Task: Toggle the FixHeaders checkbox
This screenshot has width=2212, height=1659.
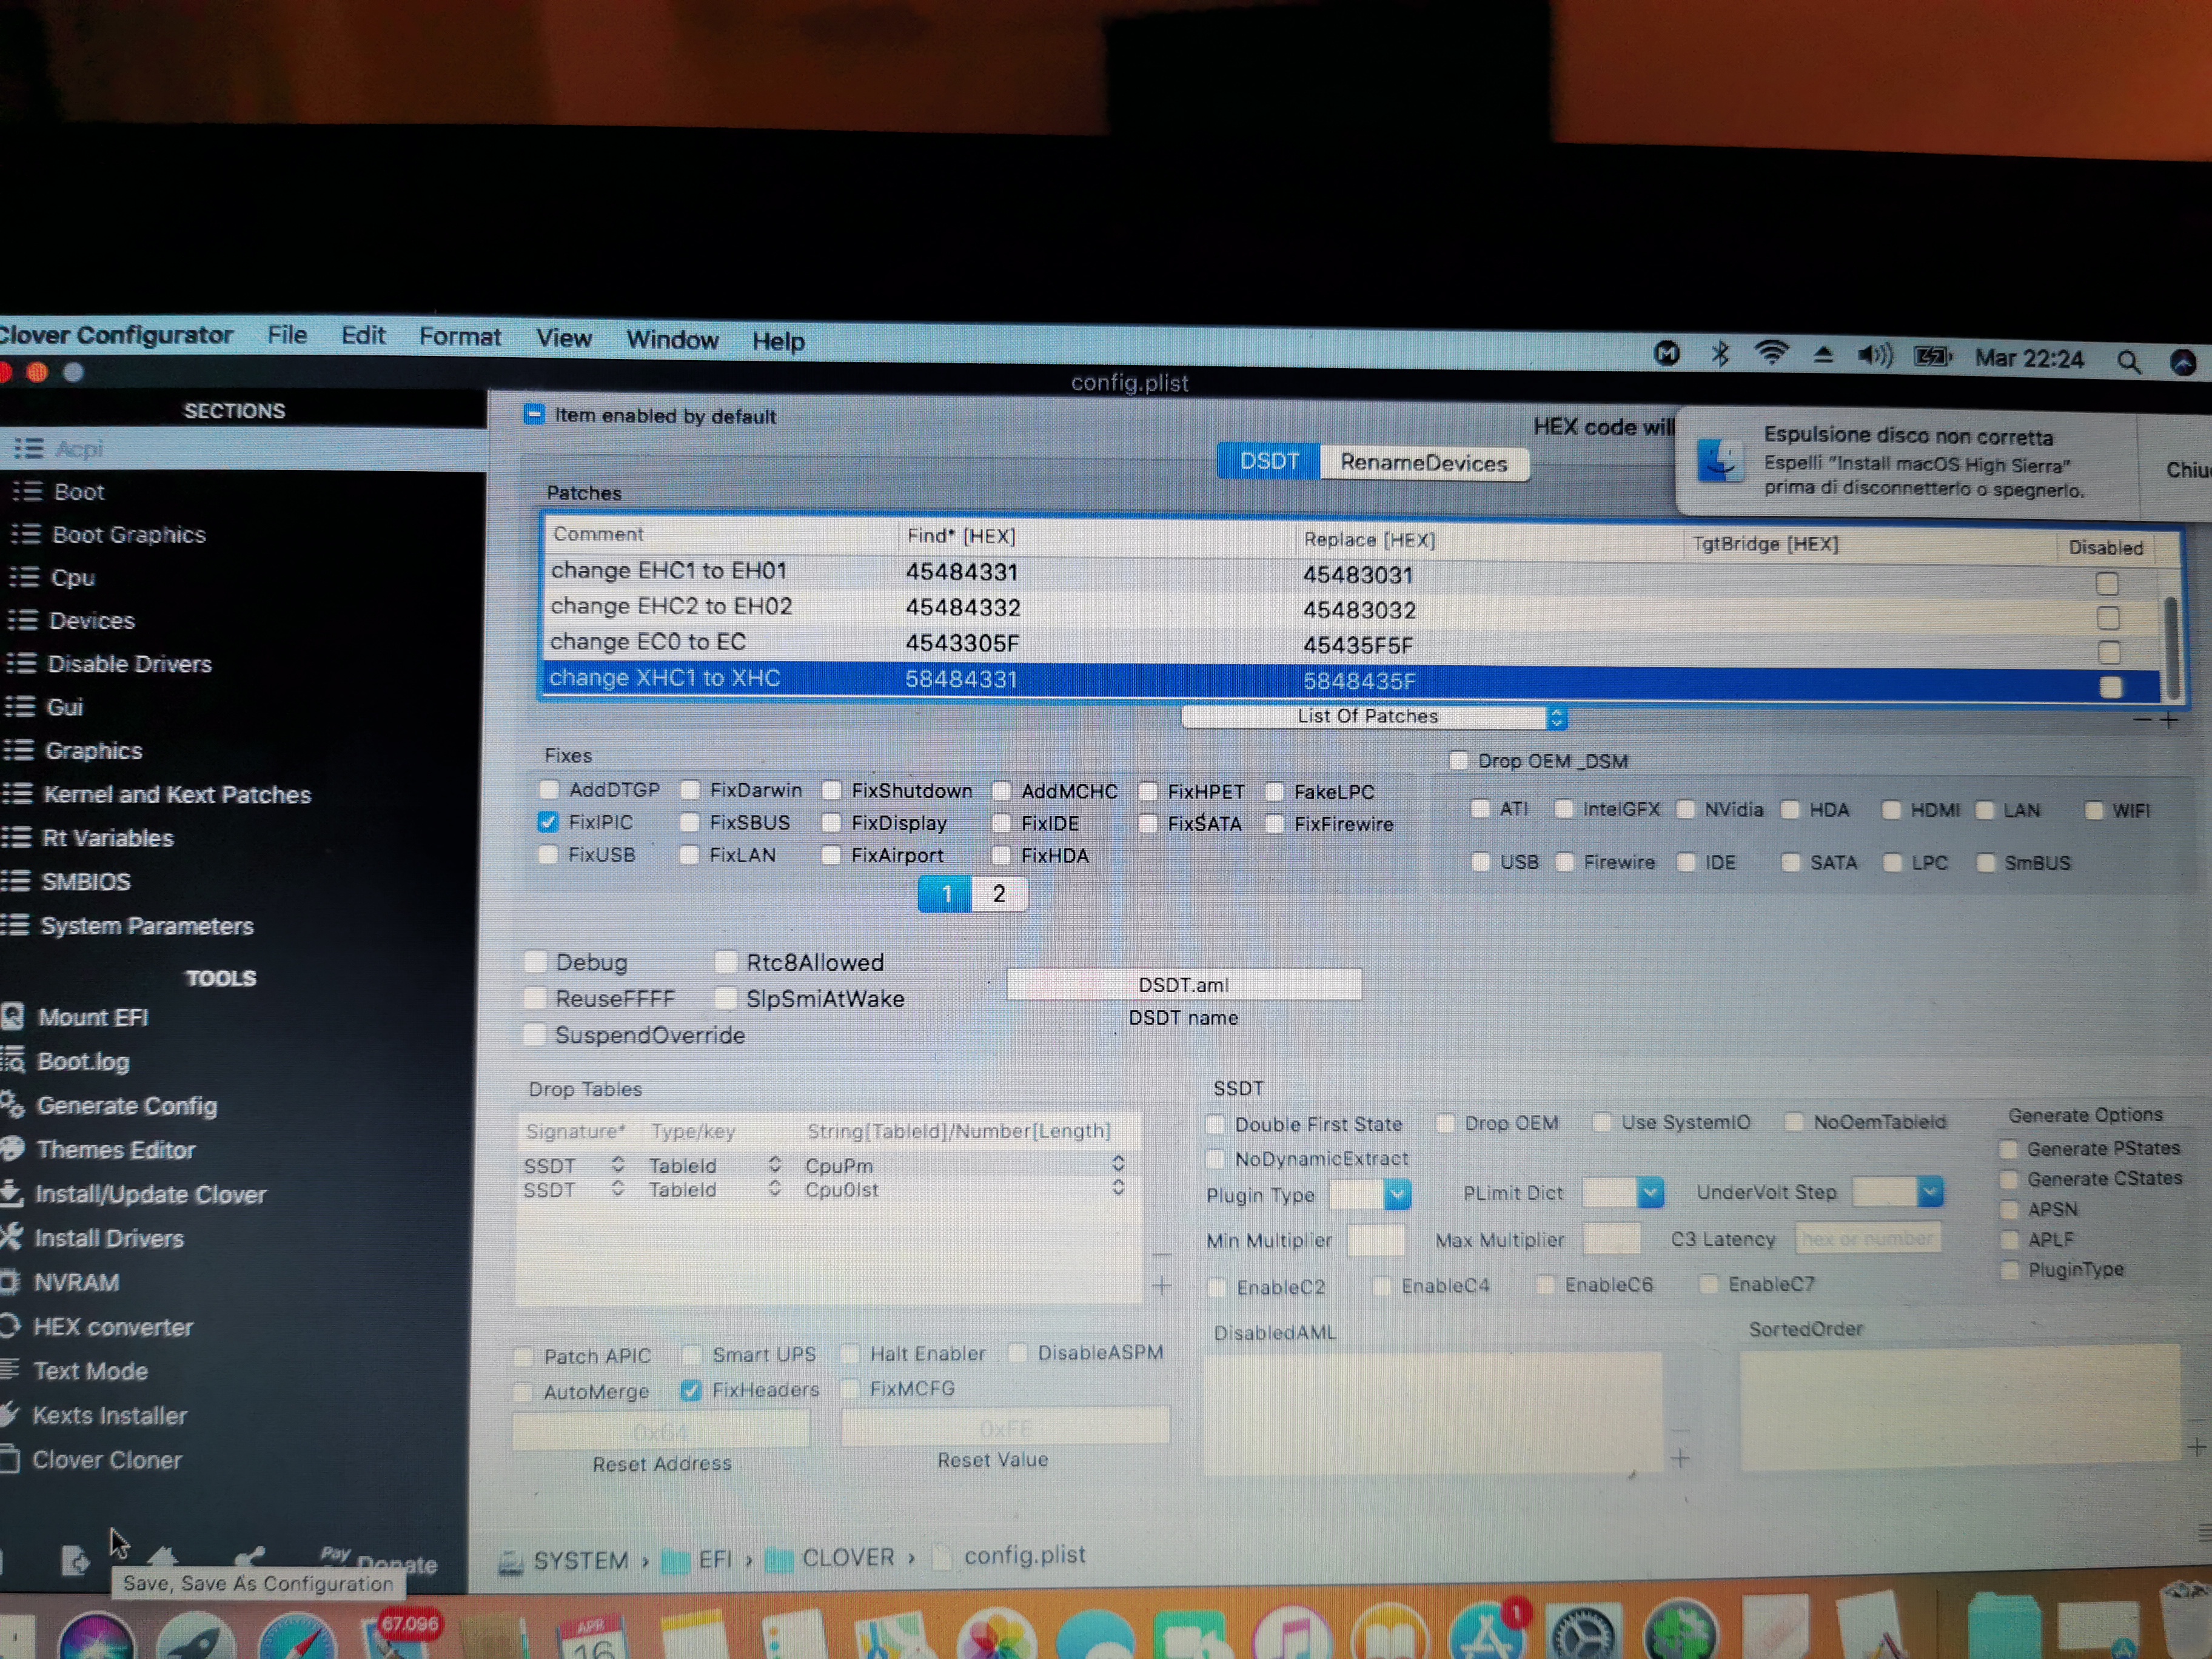Action: (x=691, y=1390)
